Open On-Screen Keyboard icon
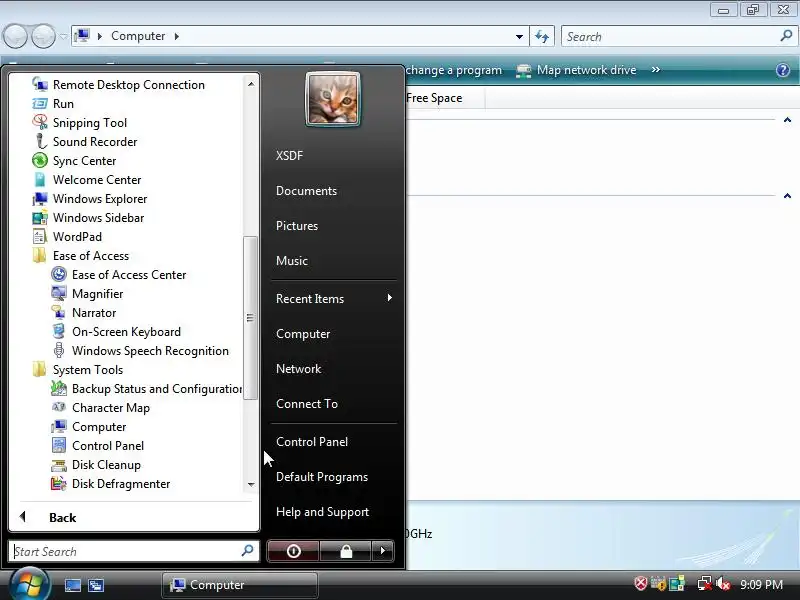This screenshot has height=600, width=800. pyautogui.click(x=59, y=332)
